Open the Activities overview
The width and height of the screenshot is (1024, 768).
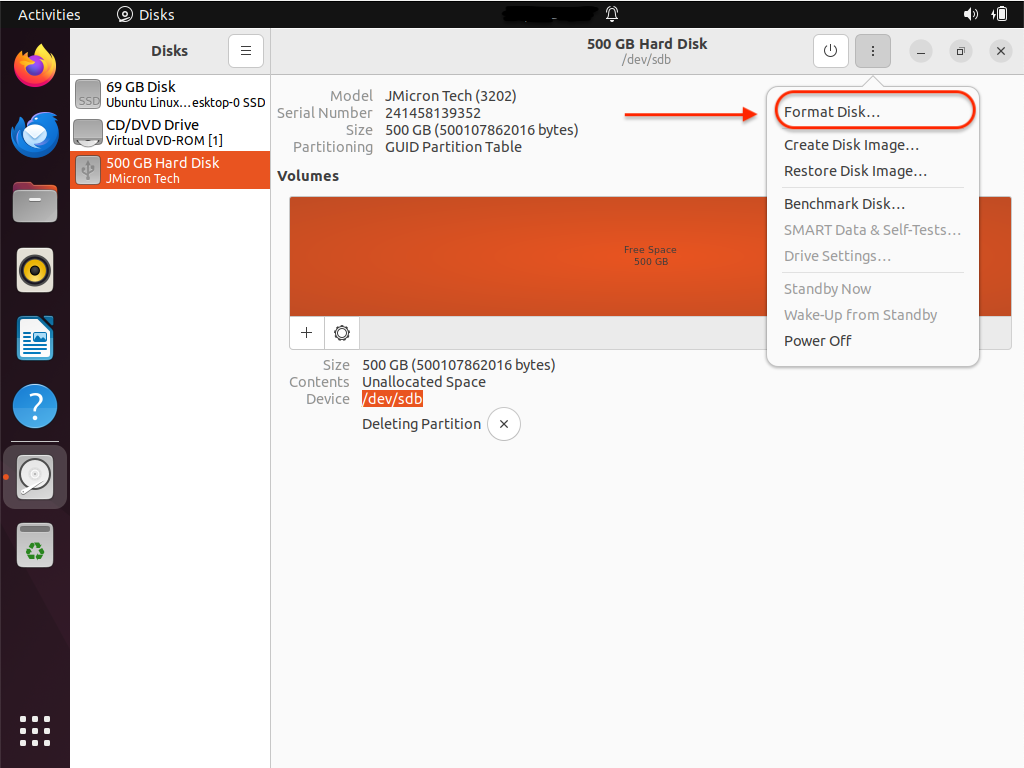(49, 14)
